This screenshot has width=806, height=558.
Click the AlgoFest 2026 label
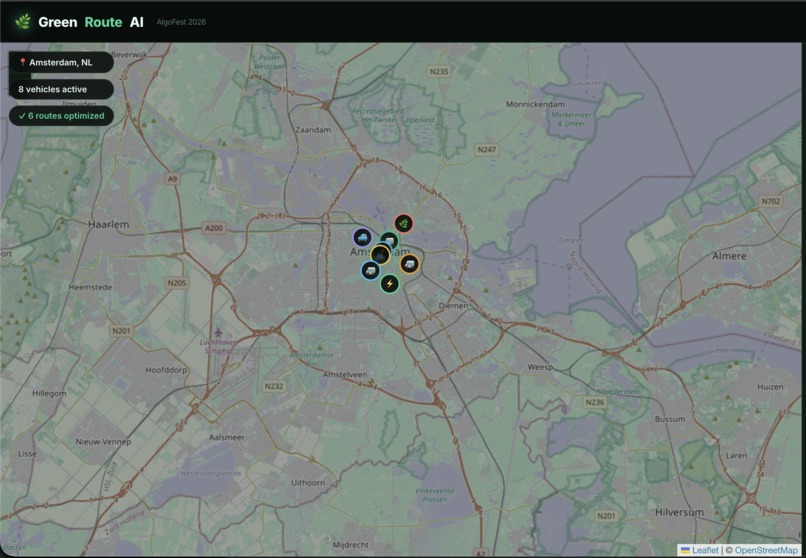point(181,22)
